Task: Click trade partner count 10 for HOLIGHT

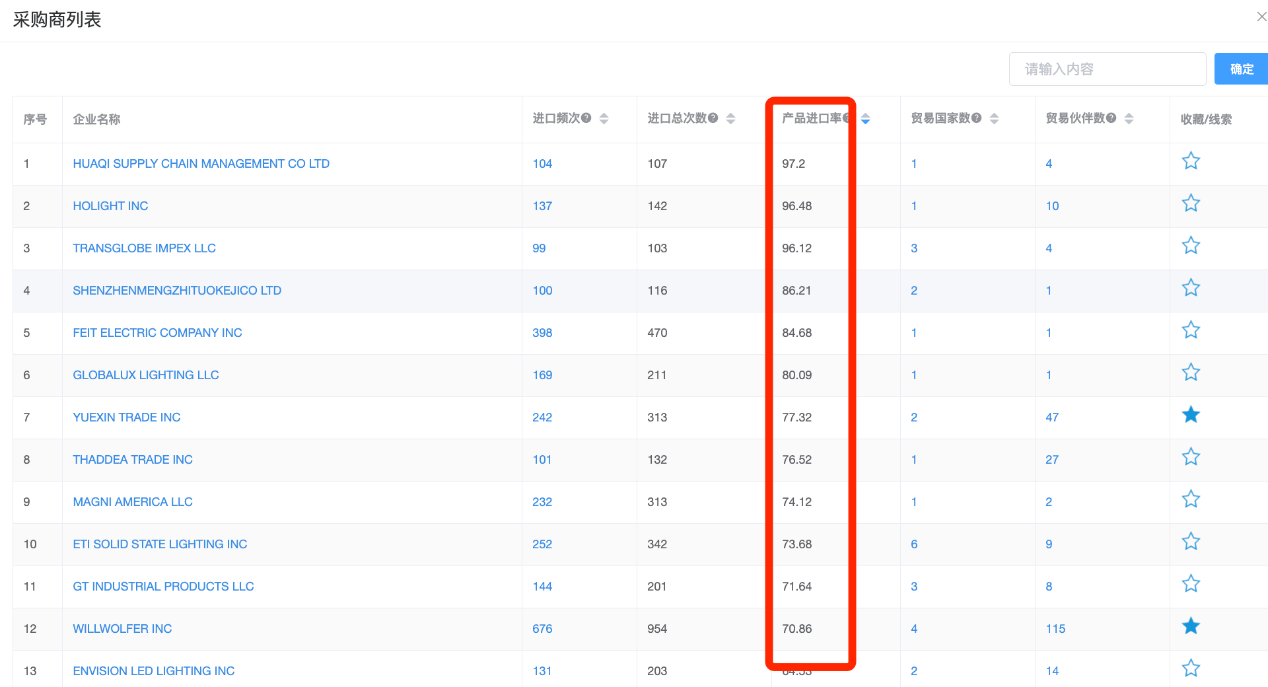Action: (1052, 206)
